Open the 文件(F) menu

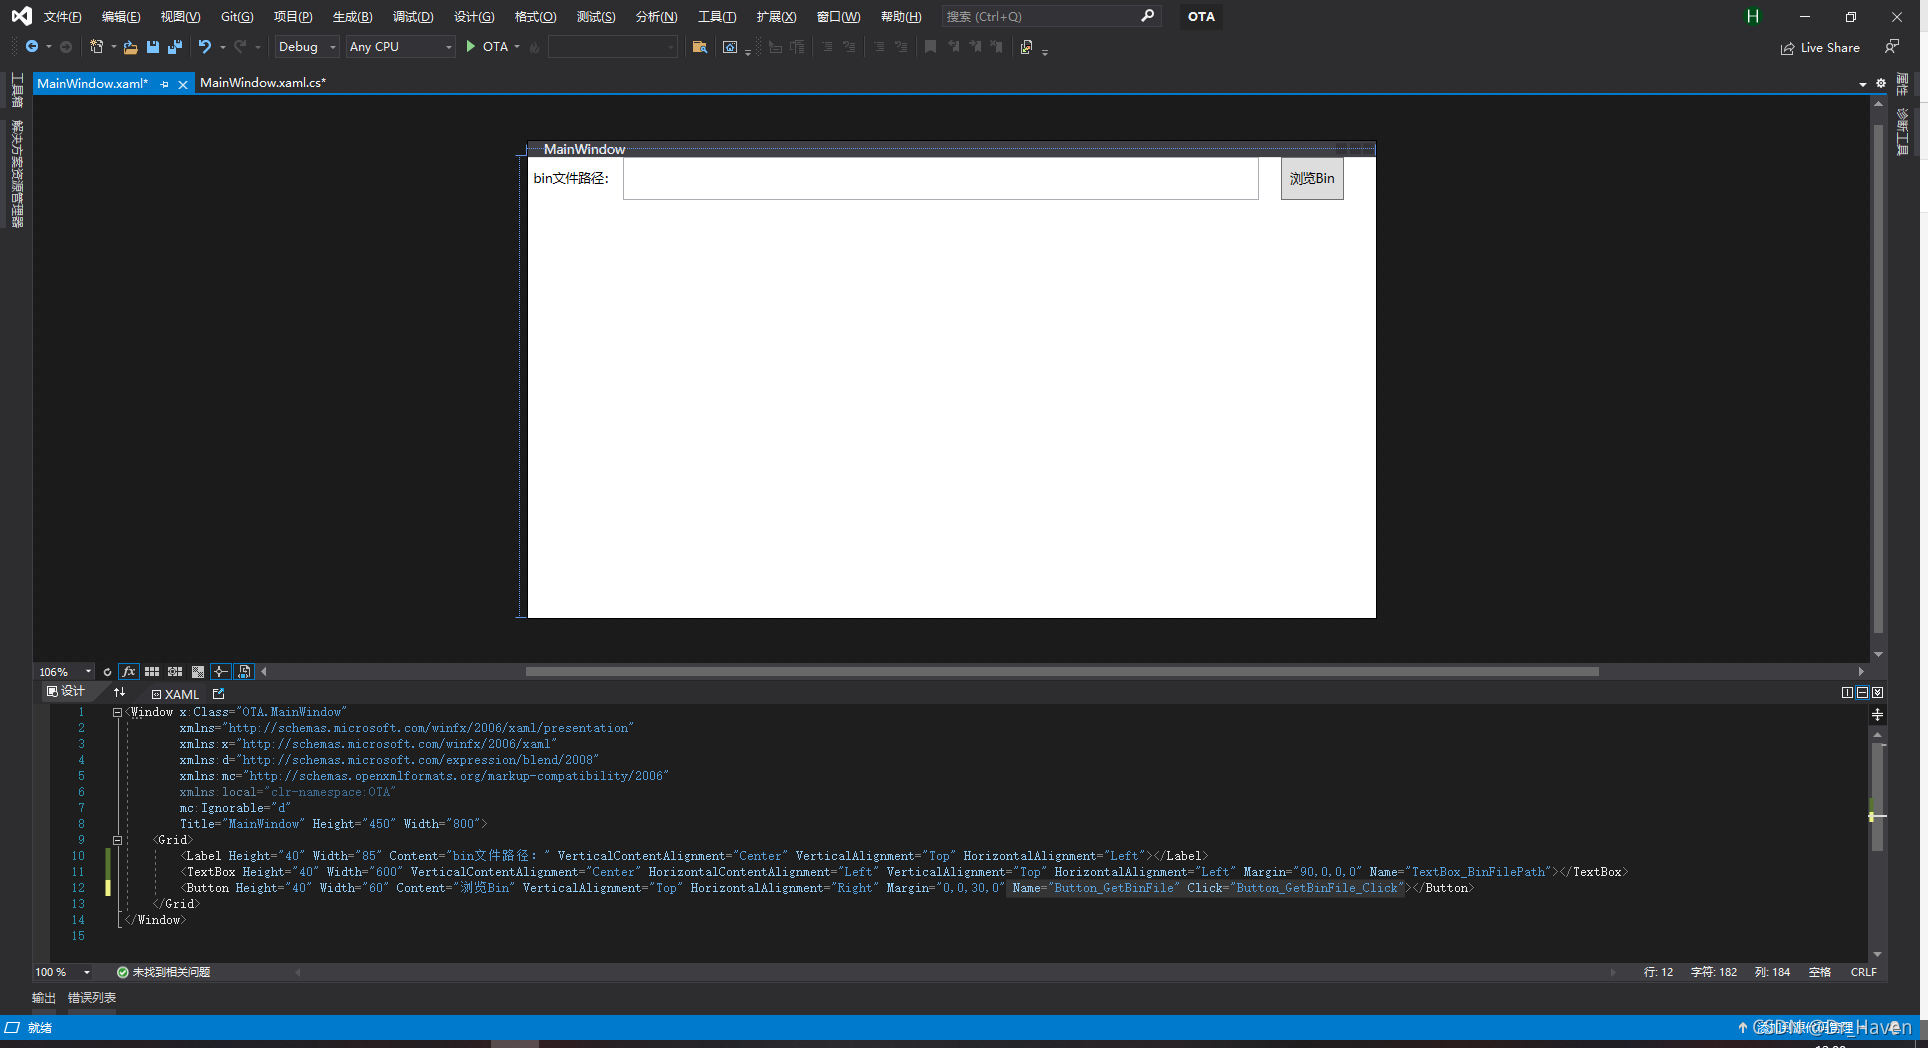click(x=62, y=17)
